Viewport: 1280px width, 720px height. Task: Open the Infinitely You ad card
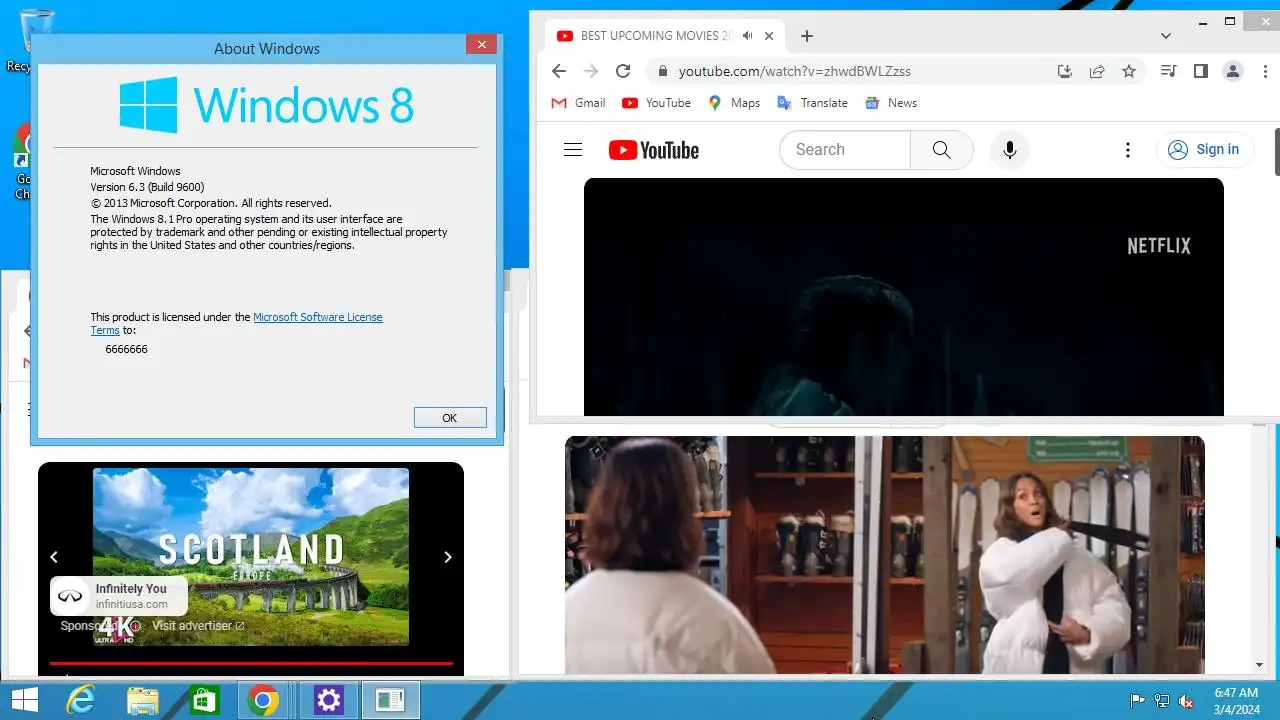click(119, 596)
